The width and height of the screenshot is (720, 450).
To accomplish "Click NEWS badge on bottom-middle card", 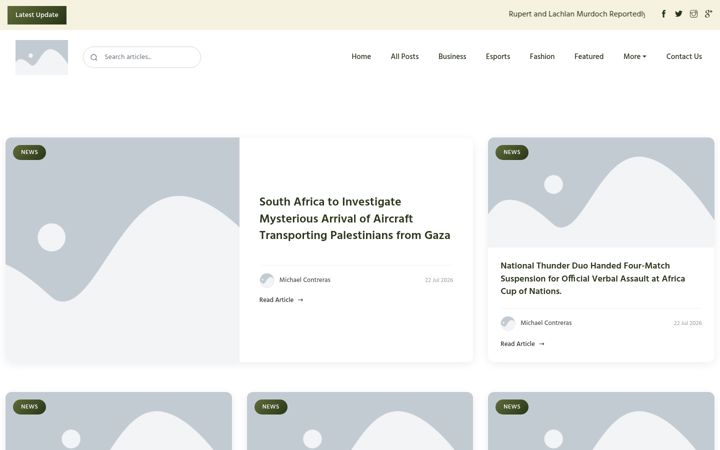I will (x=270, y=406).
